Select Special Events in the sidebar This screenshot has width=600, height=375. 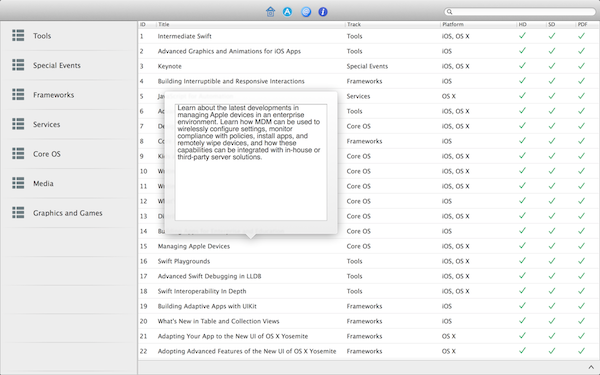click(x=57, y=65)
